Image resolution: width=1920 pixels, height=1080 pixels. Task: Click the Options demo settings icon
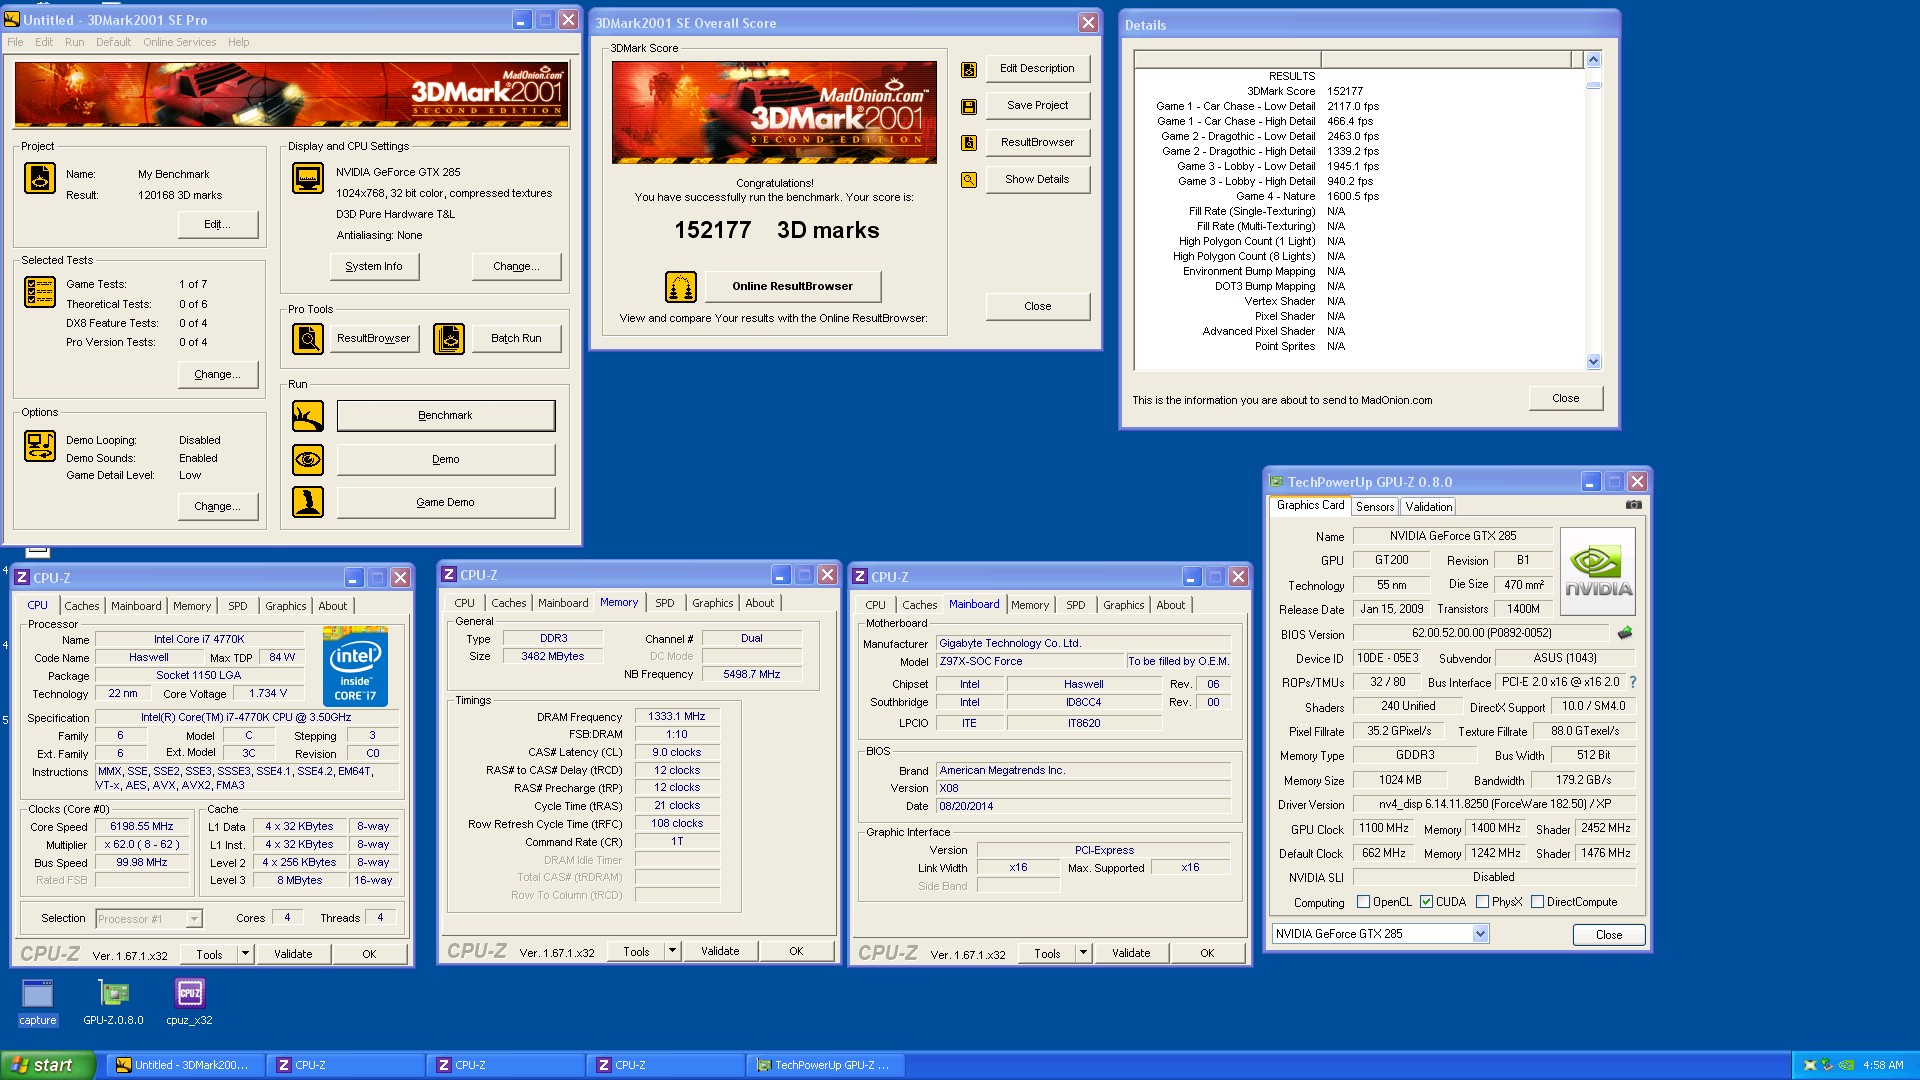coord(40,446)
